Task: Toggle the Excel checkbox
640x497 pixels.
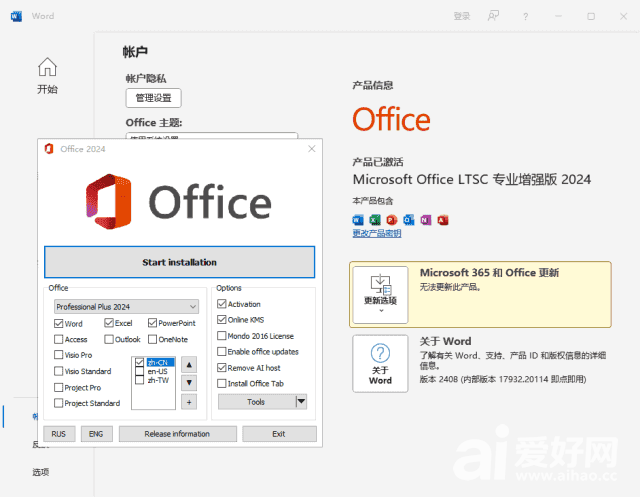Action: (109, 323)
